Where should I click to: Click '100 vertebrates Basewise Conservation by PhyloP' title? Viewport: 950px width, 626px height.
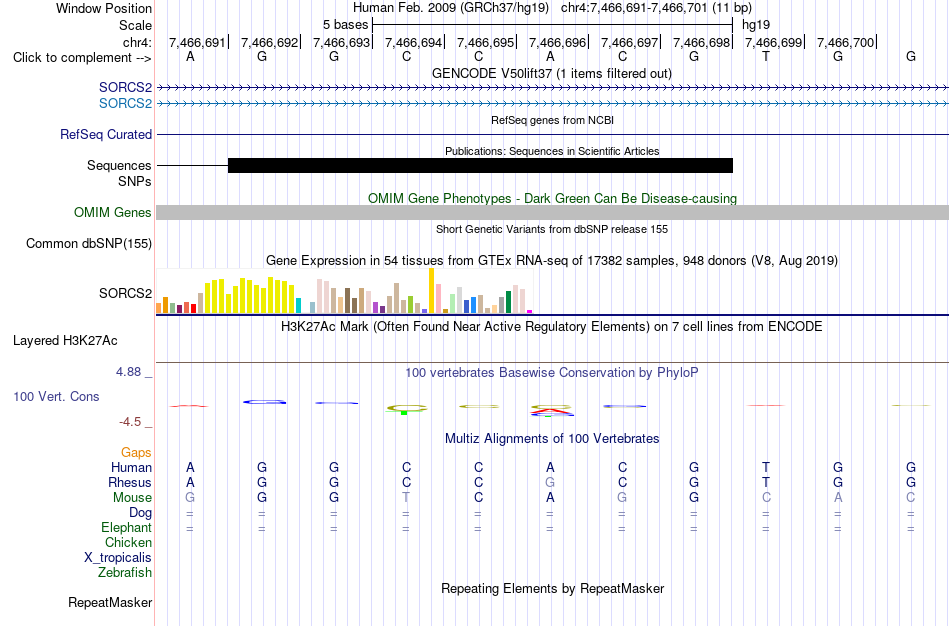pyautogui.click(x=552, y=373)
